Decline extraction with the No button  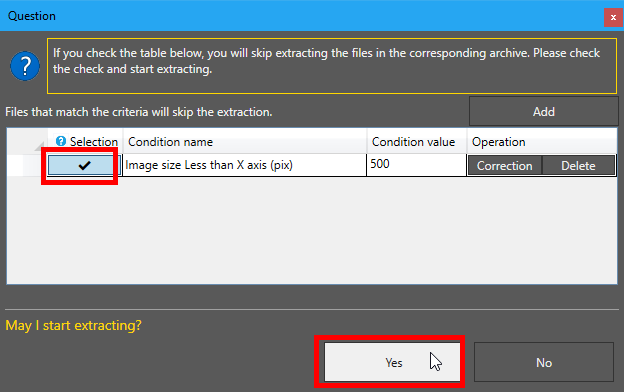[544, 362]
